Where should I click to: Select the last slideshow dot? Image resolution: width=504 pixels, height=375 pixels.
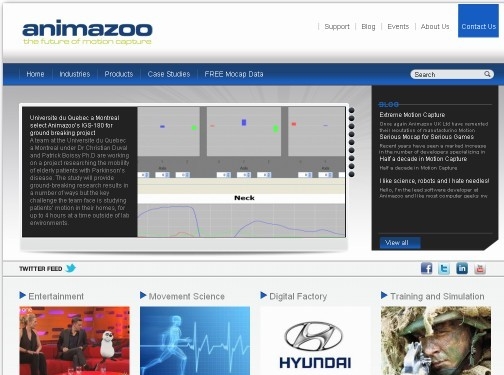pos(351,174)
